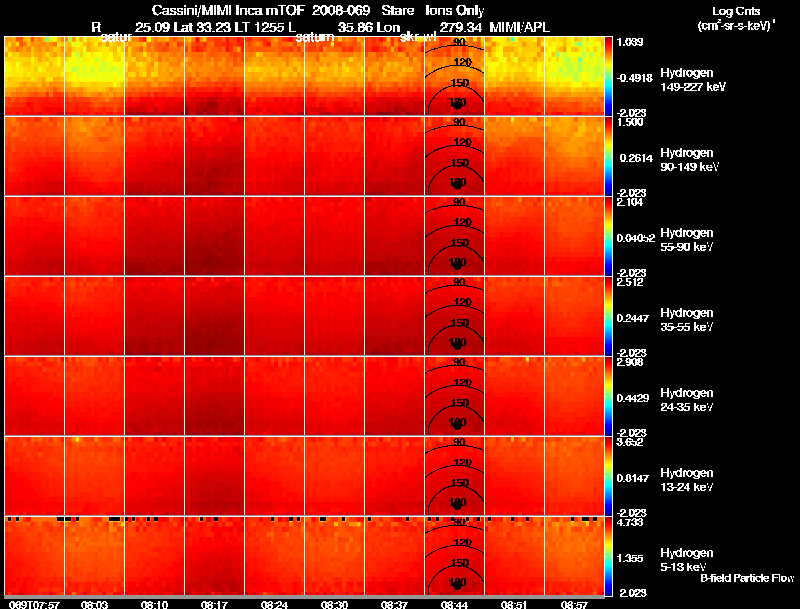Click the color scale bar for 149-227 keV

(608, 76)
